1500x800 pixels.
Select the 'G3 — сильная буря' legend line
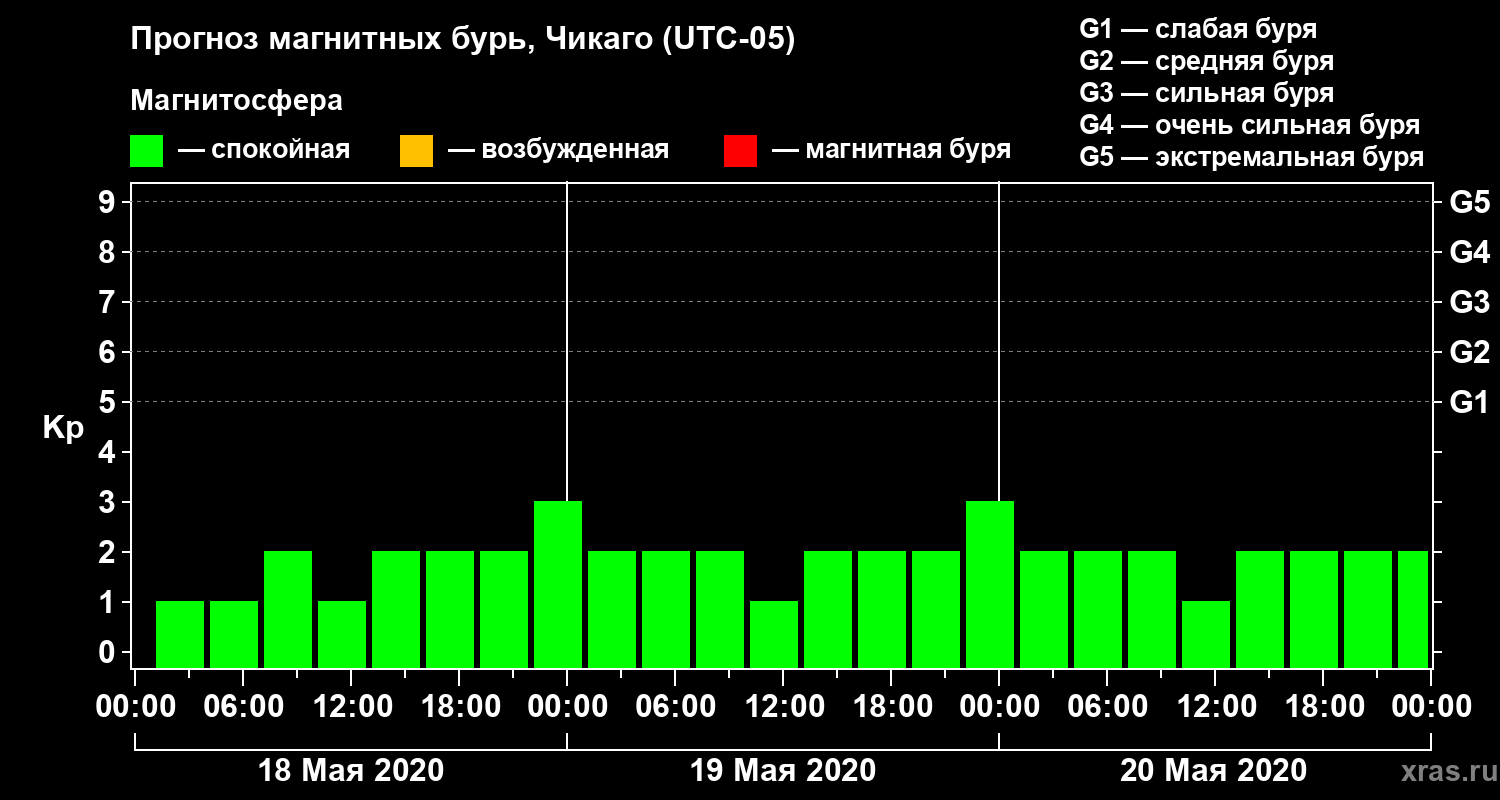click(1207, 93)
